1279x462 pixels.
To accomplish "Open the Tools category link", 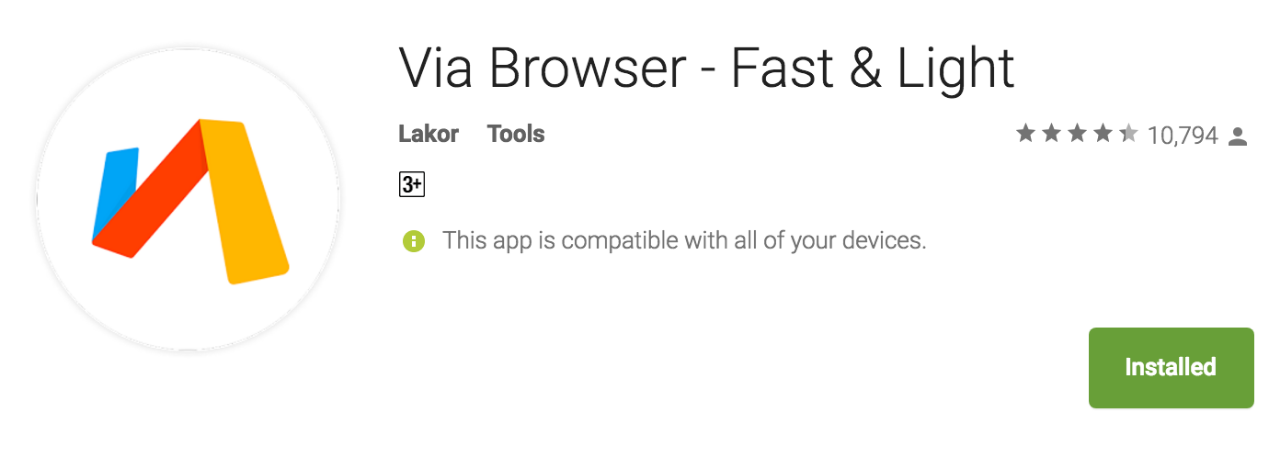I will [516, 133].
